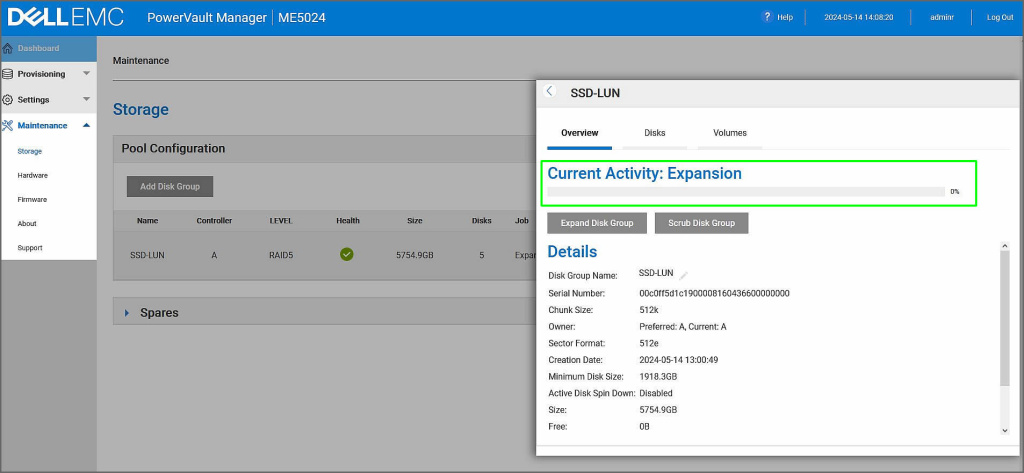Expand the Provisioning menu arrow
The image size is (1024, 473).
[86, 74]
